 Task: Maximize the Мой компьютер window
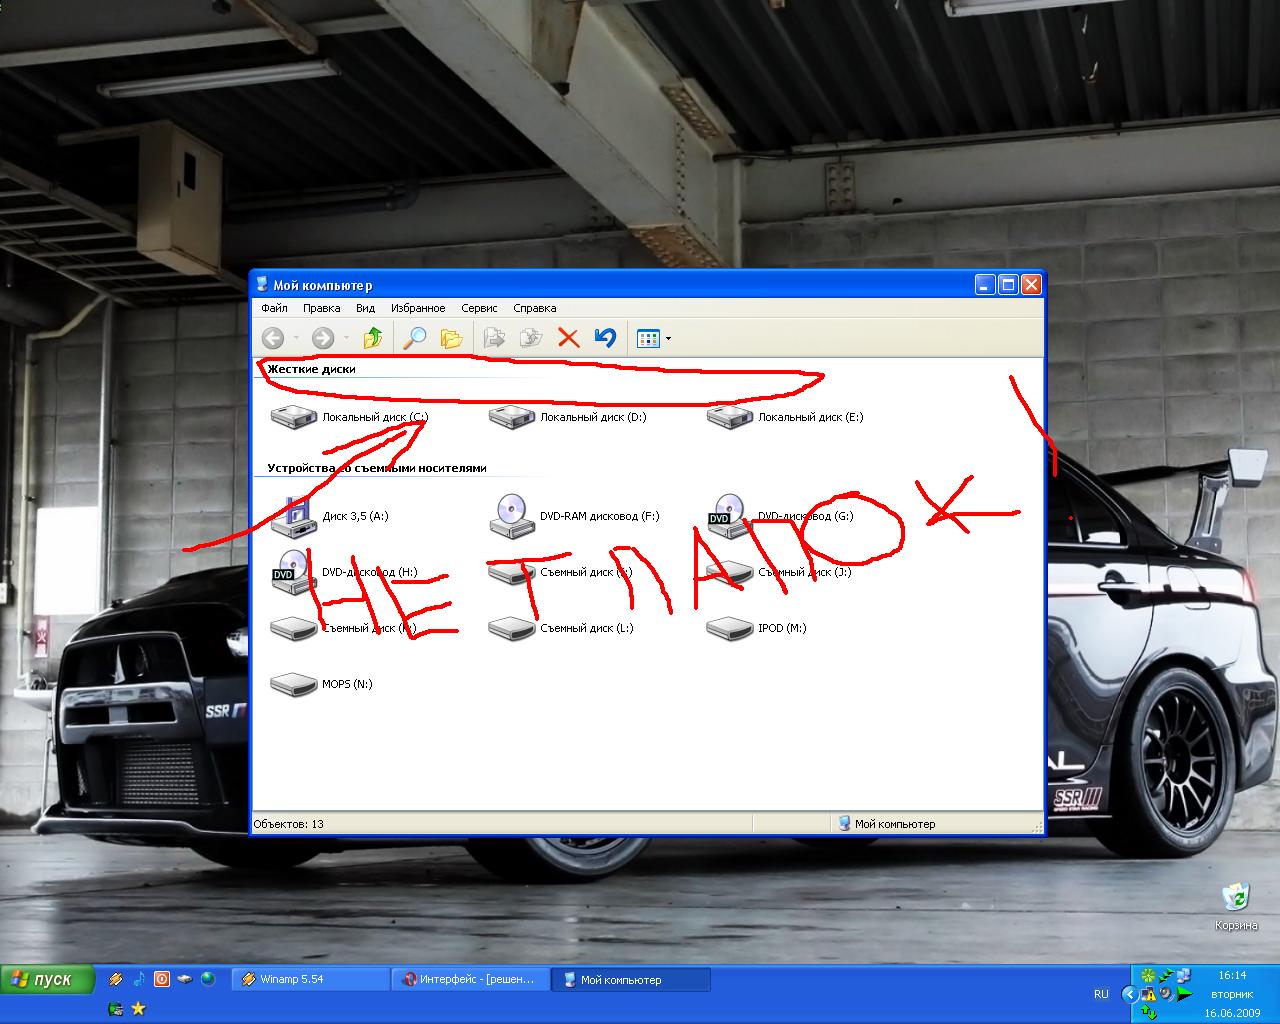point(1008,285)
